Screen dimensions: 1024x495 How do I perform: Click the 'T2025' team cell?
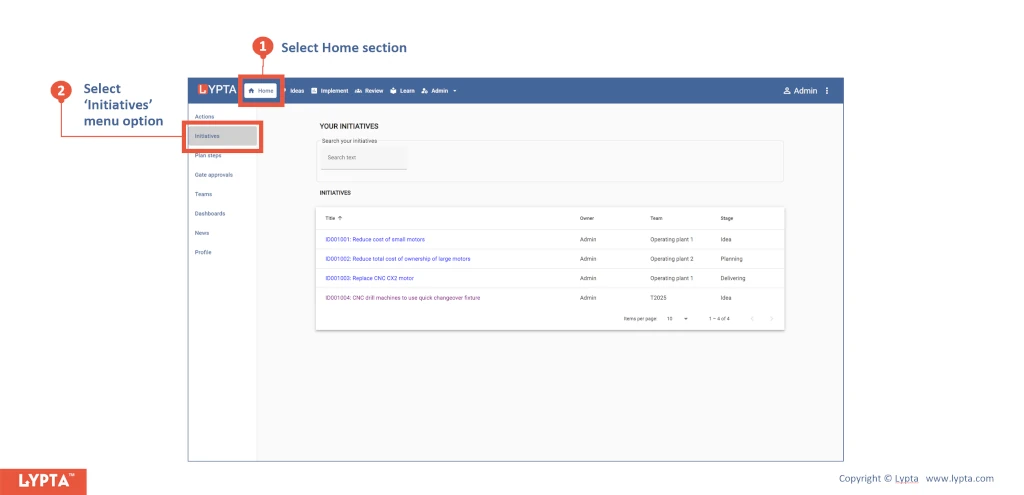point(658,298)
